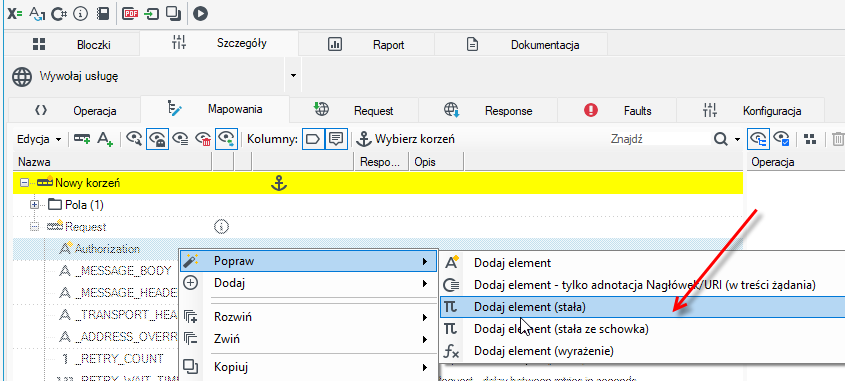Click the info icon in Request row

click(221, 227)
